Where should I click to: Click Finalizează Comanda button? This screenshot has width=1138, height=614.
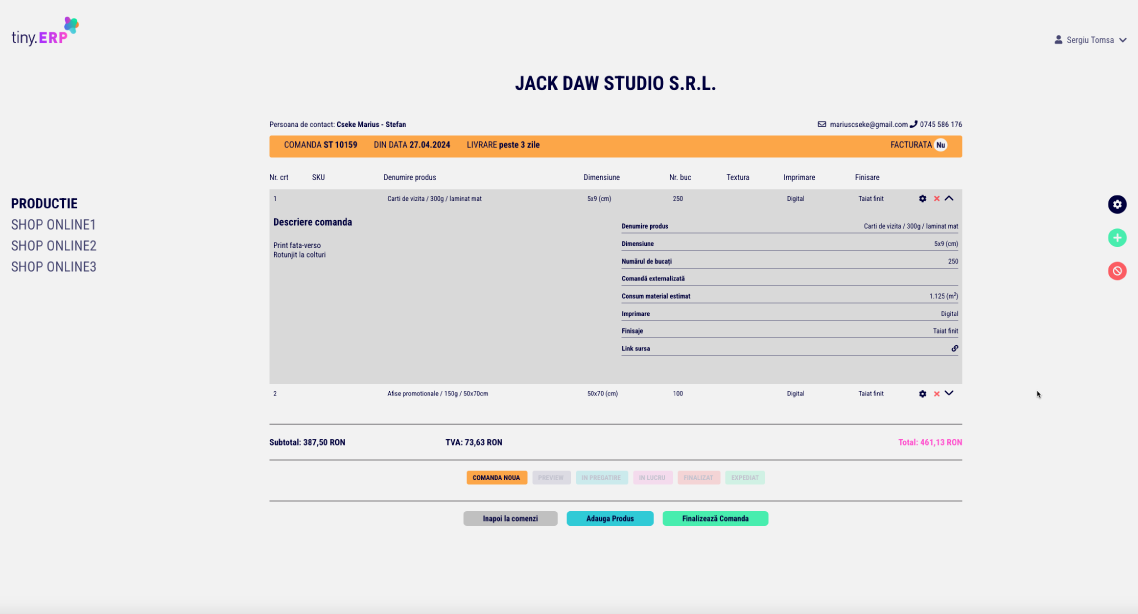tap(715, 519)
